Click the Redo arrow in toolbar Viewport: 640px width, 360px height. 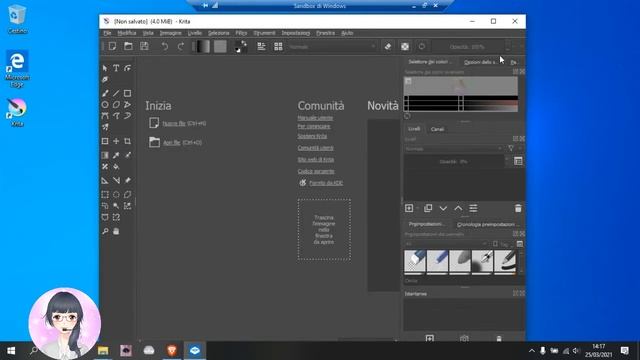point(181,47)
